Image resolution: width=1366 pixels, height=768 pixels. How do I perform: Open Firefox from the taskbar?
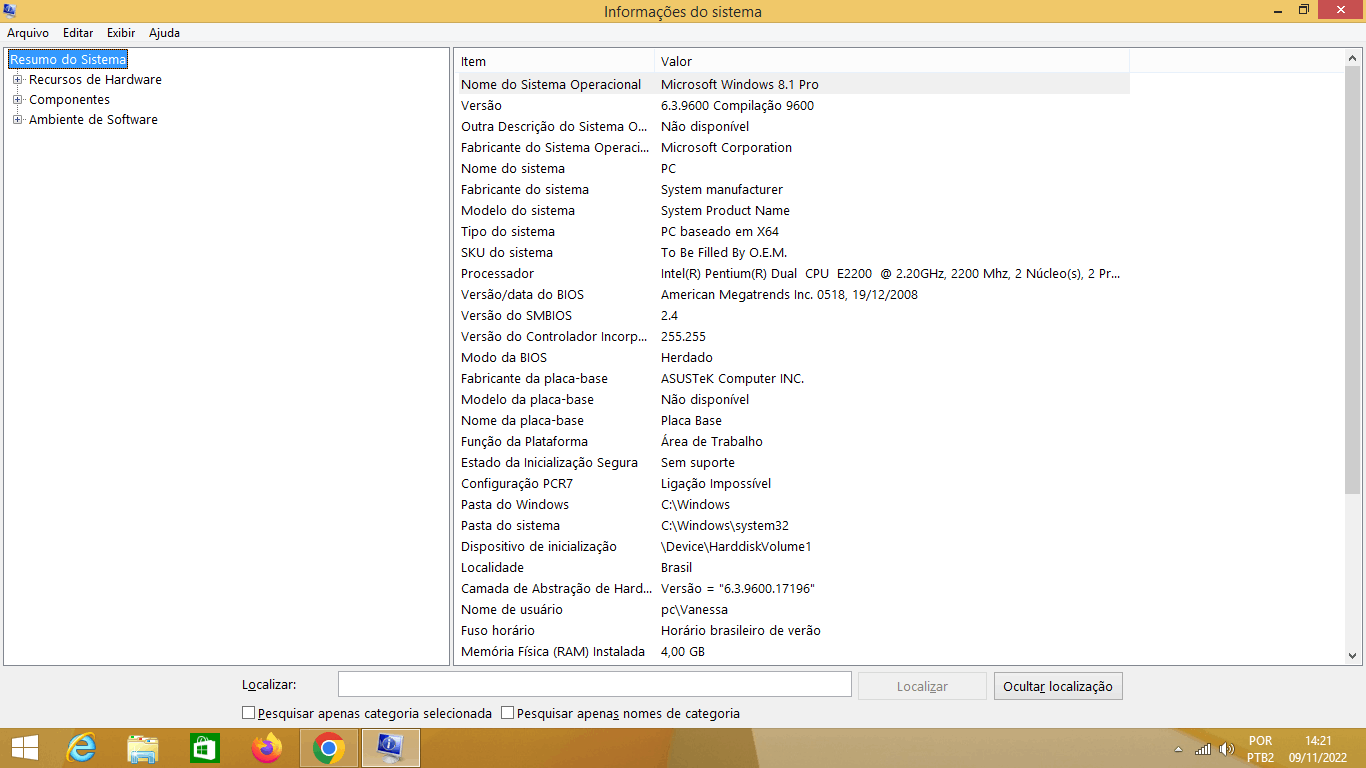tap(266, 748)
